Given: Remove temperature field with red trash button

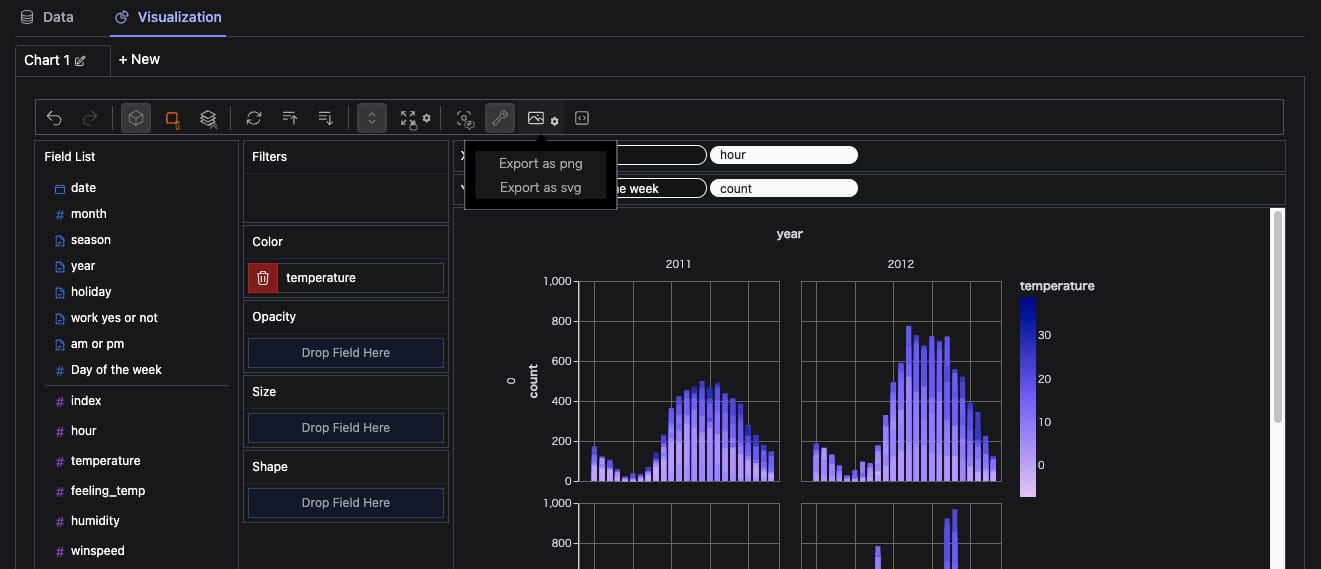Looking at the screenshot, I should click(x=263, y=278).
